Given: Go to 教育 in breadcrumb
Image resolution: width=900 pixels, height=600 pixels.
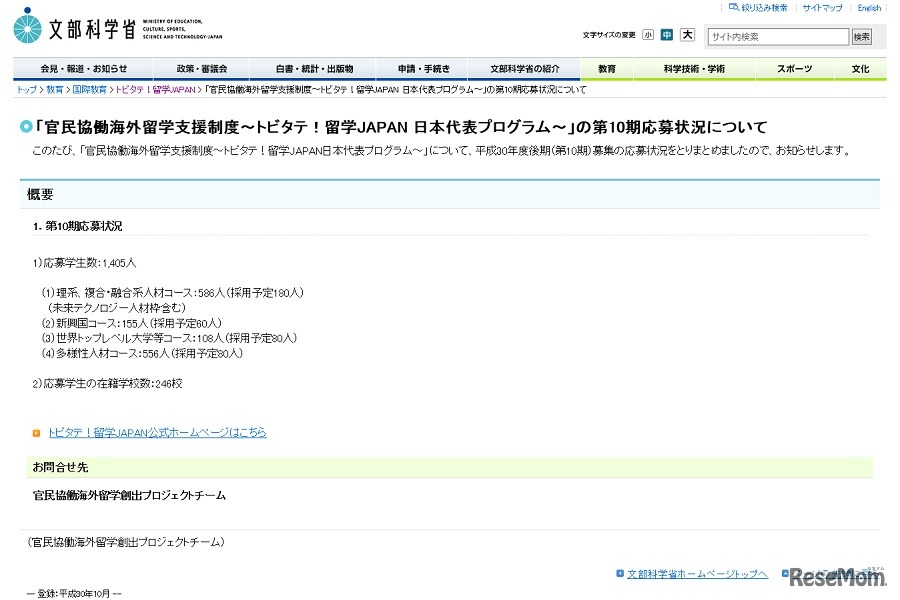Looking at the screenshot, I should pyautogui.click(x=55, y=90).
